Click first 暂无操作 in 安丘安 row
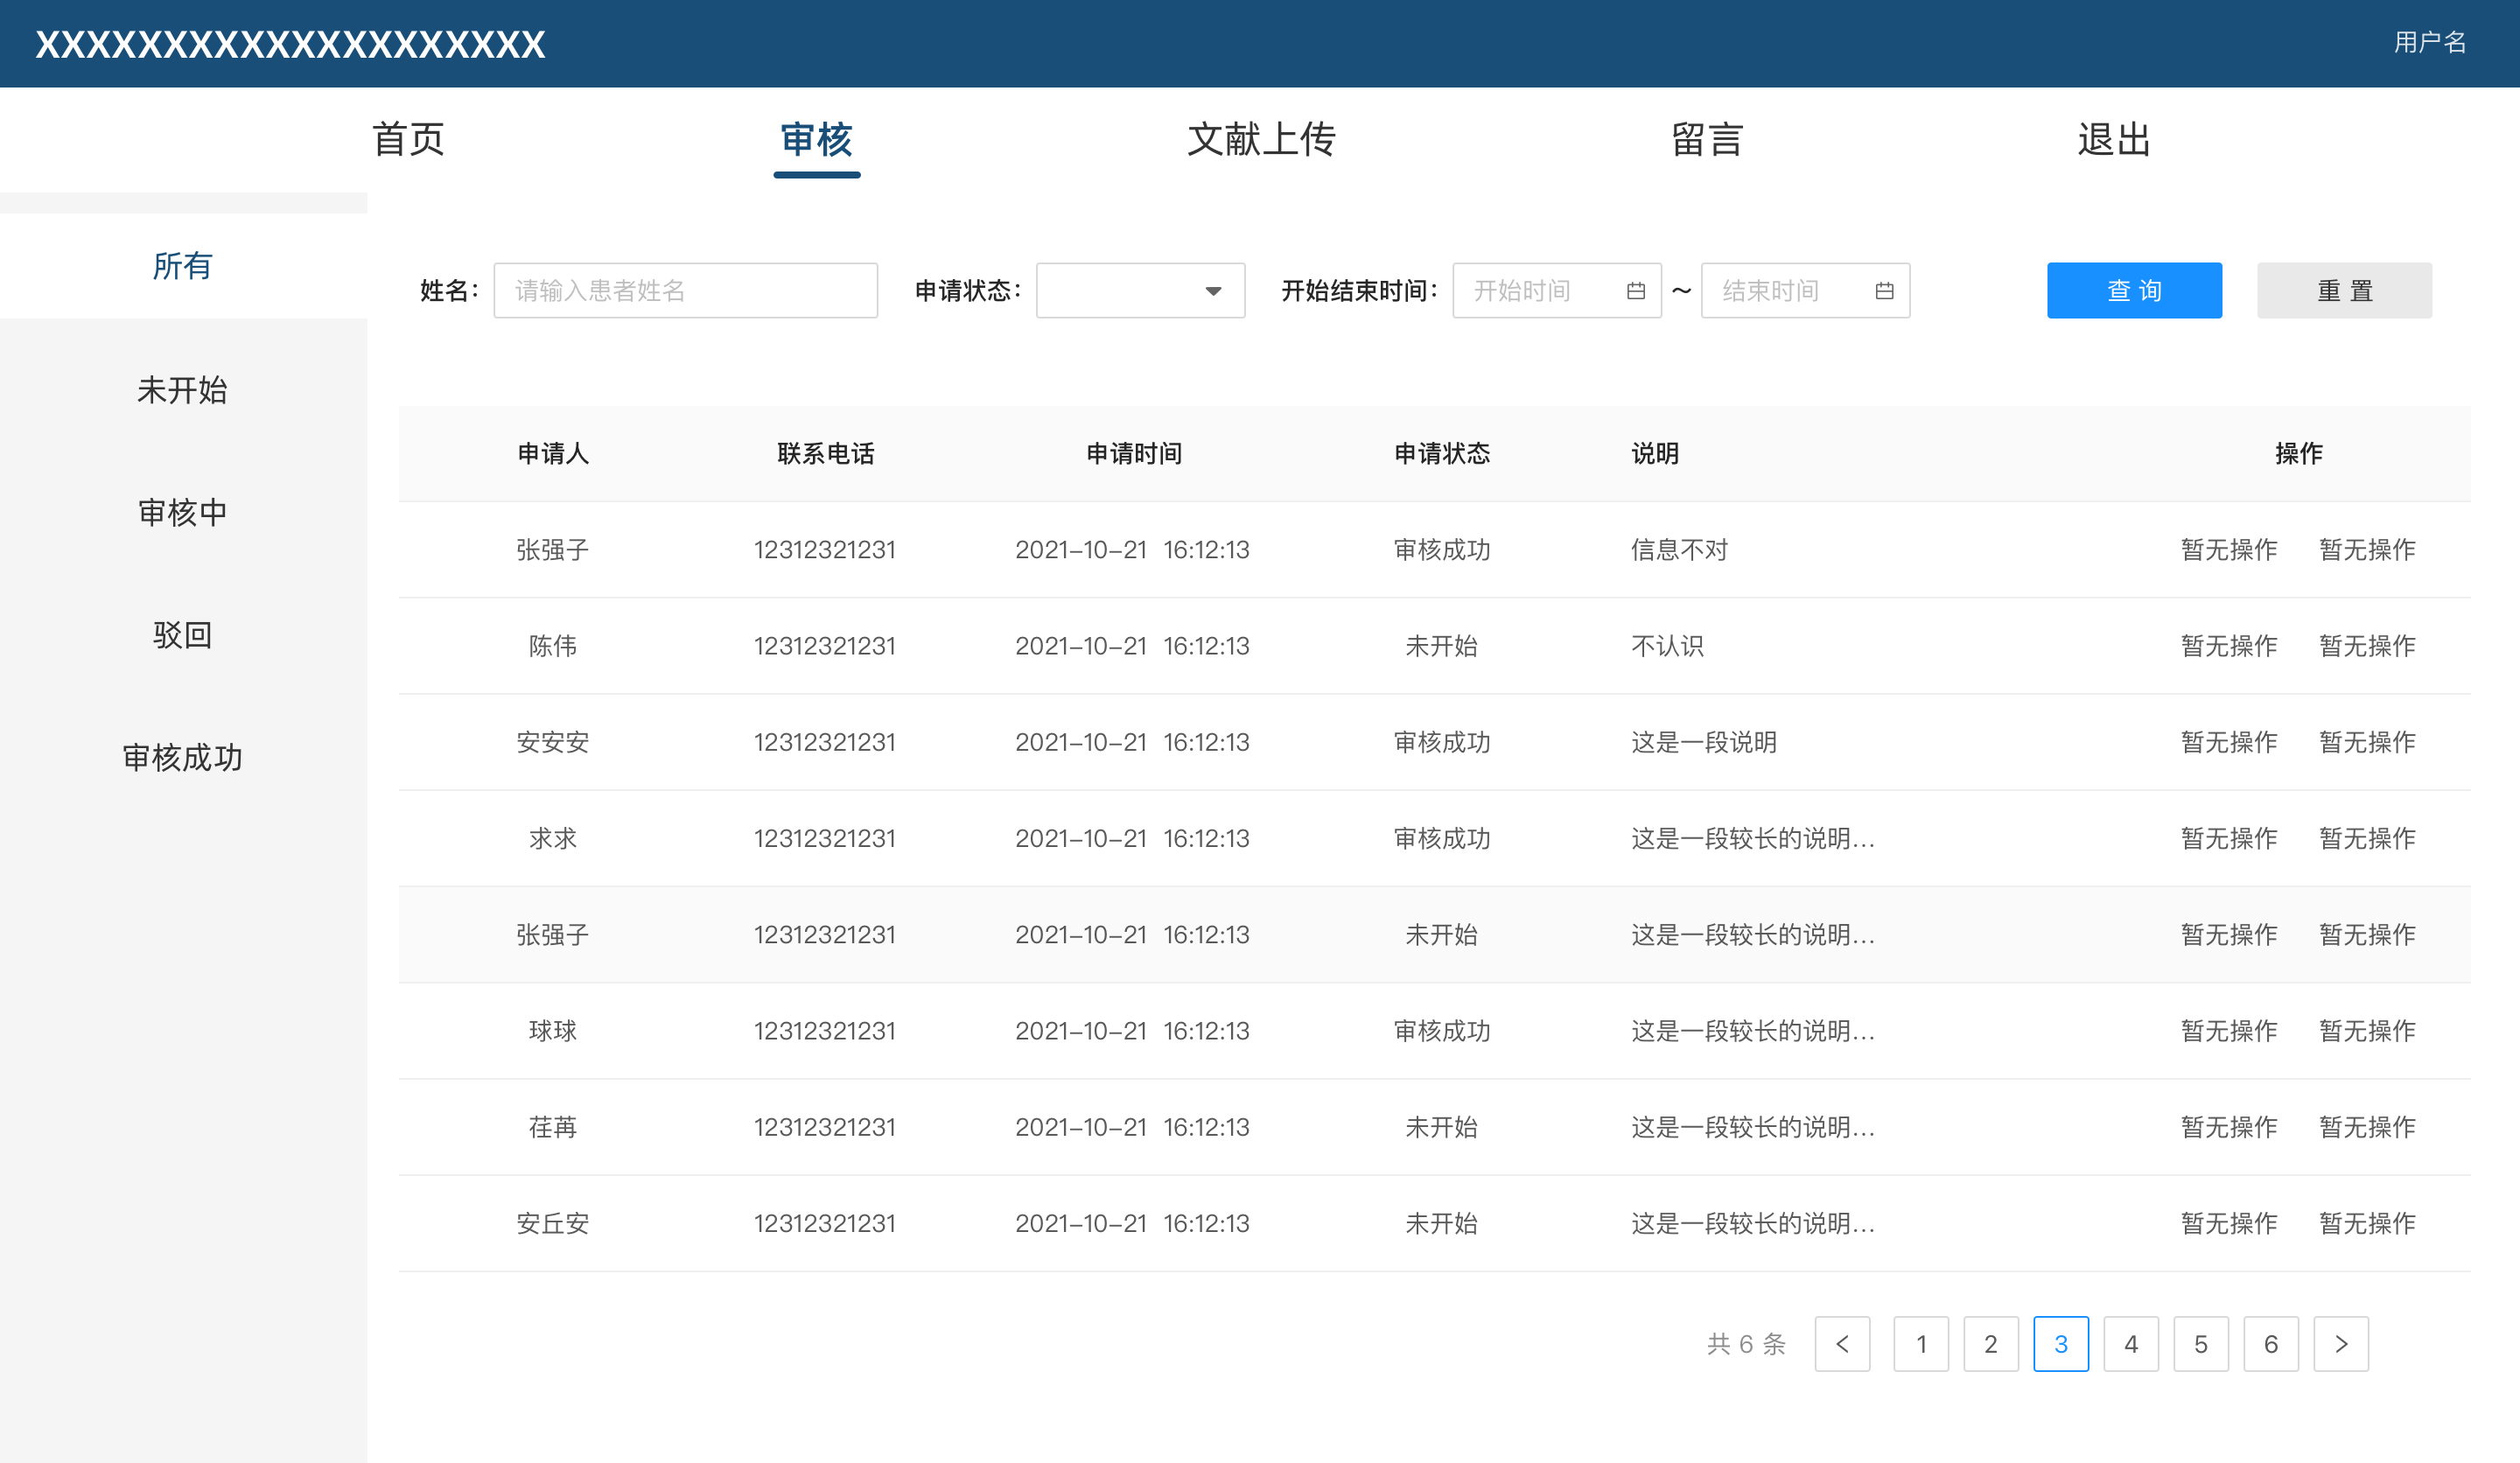The image size is (2520, 1463). 2229,1223
